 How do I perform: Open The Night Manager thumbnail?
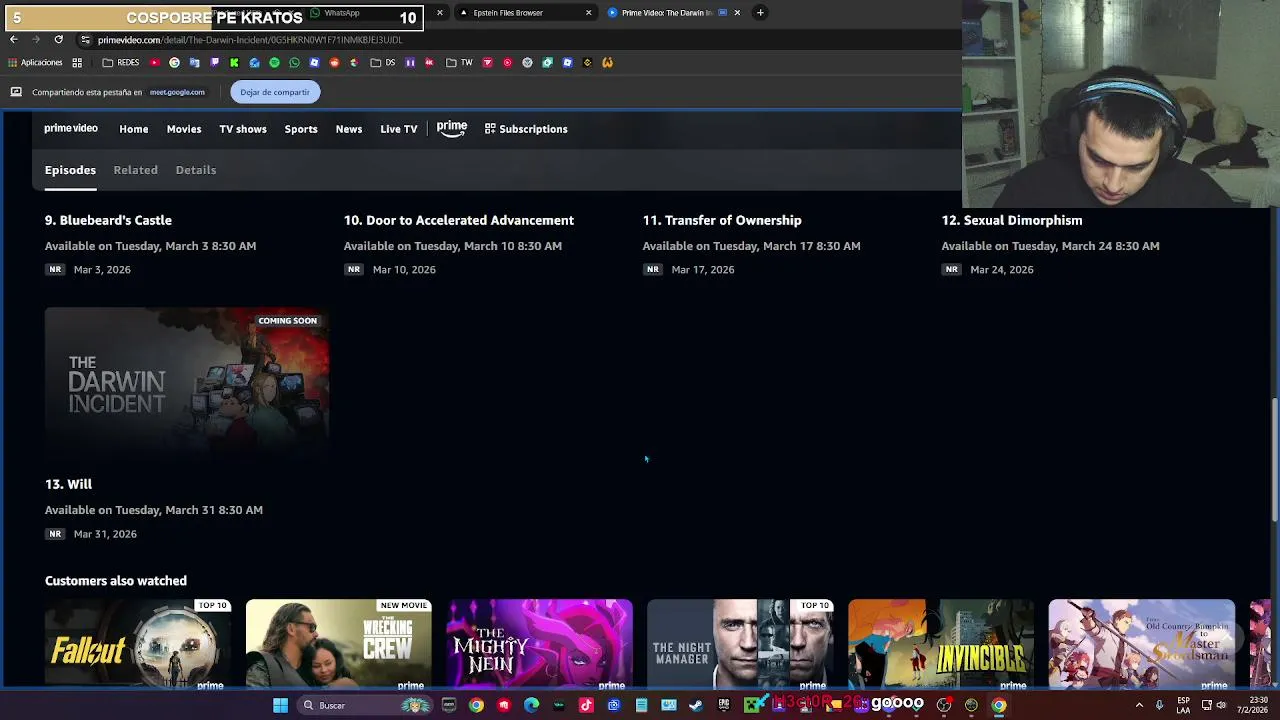(740, 645)
